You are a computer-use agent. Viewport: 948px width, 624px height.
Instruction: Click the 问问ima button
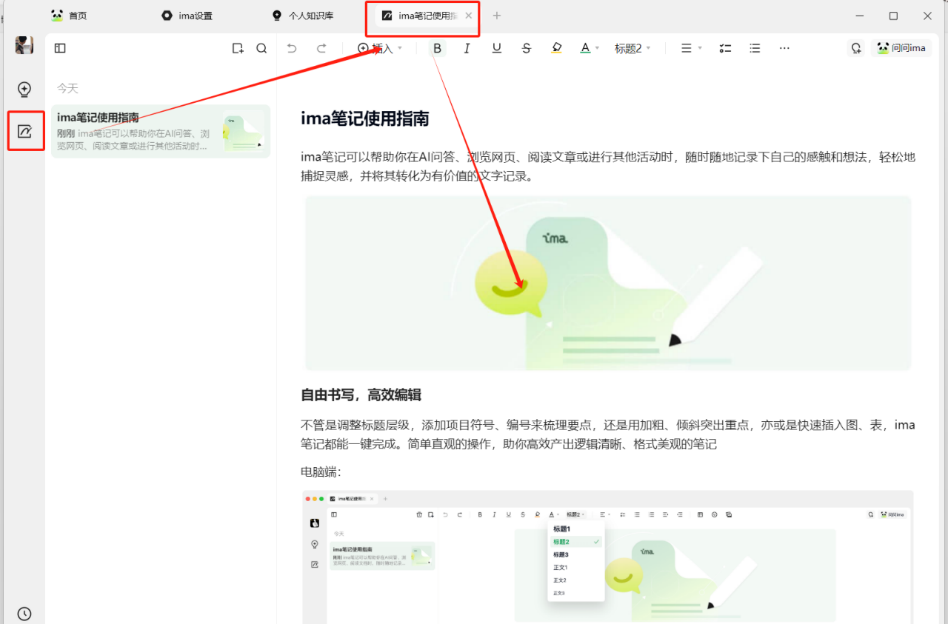point(901,48)
